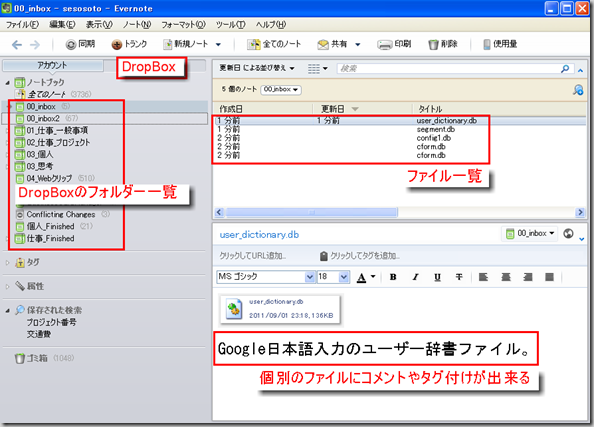Collapse the 保存された検索 section
Screen dimensions: 594x427
[7, 310]
